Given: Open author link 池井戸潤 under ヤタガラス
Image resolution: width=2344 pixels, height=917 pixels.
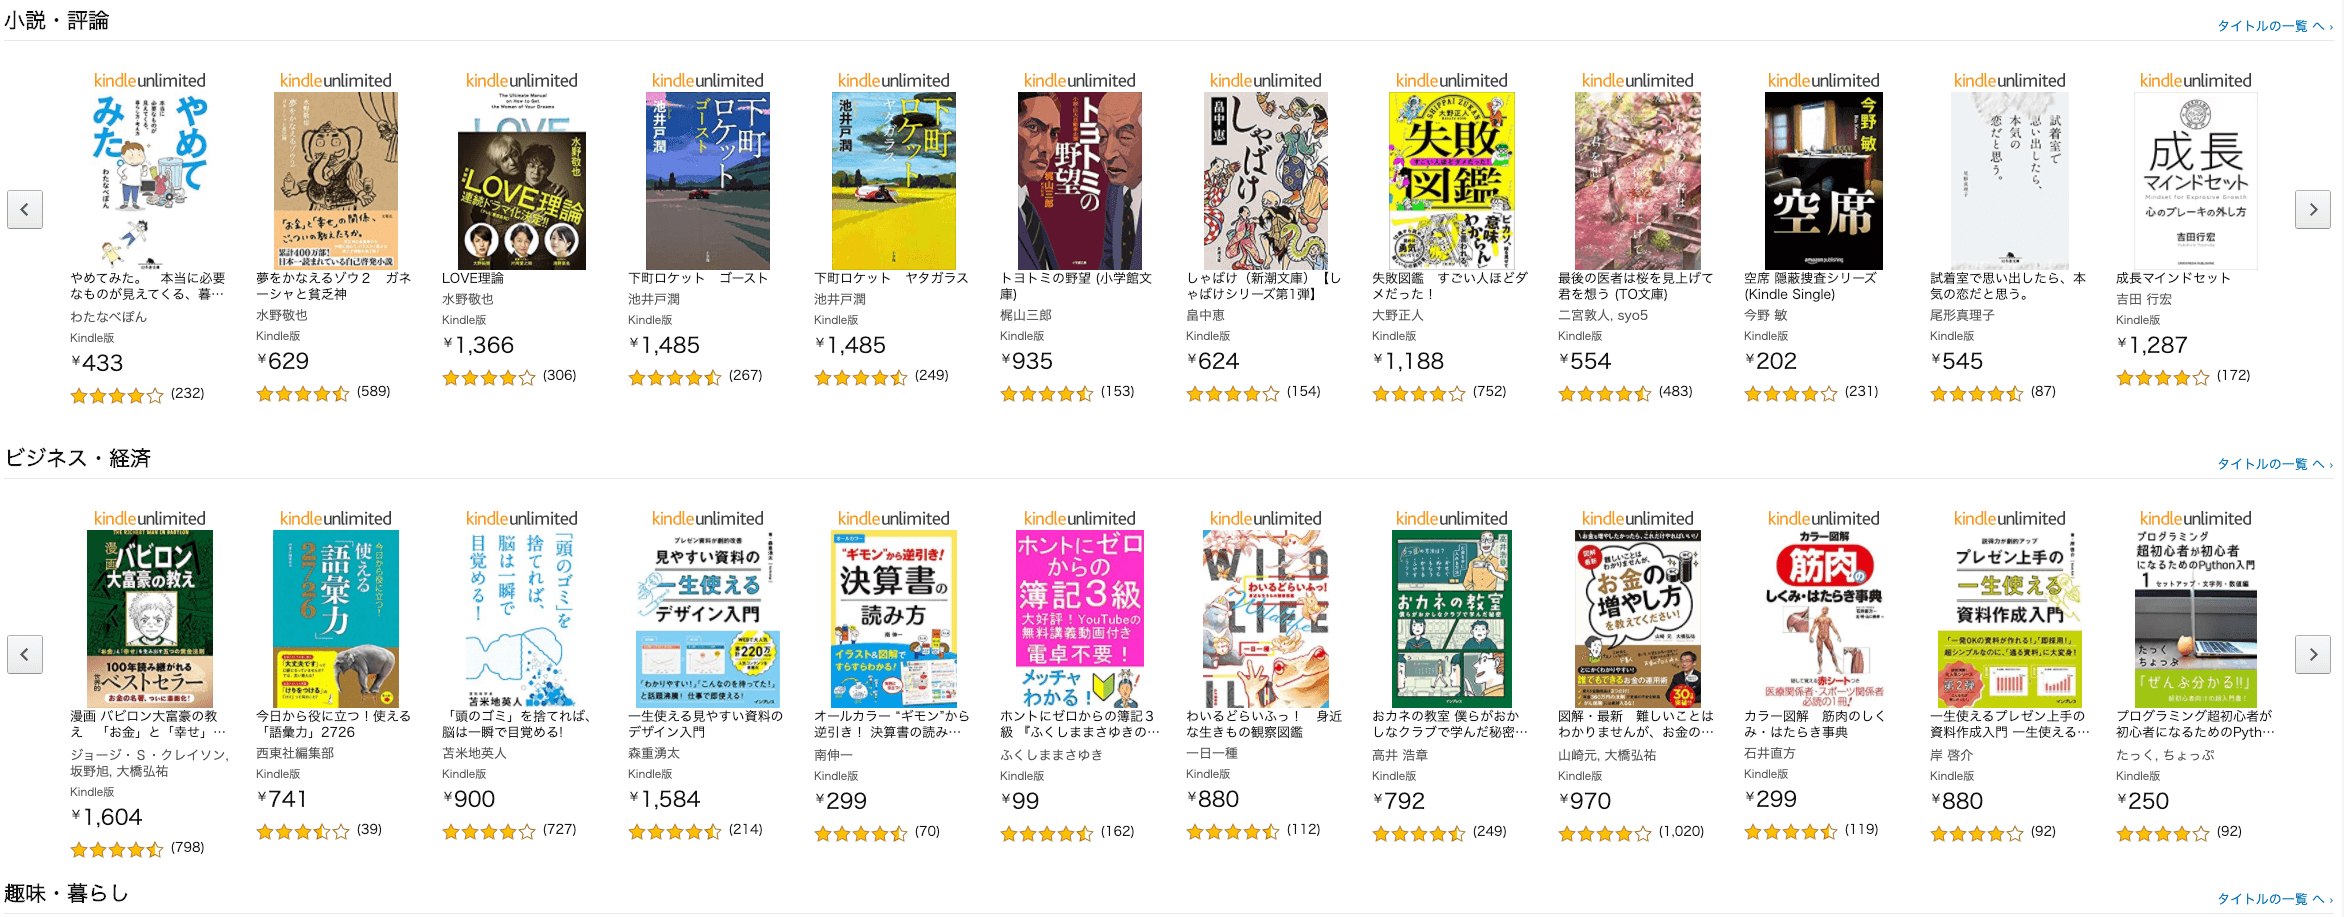Looking at the screenshot, I should 840,299.
